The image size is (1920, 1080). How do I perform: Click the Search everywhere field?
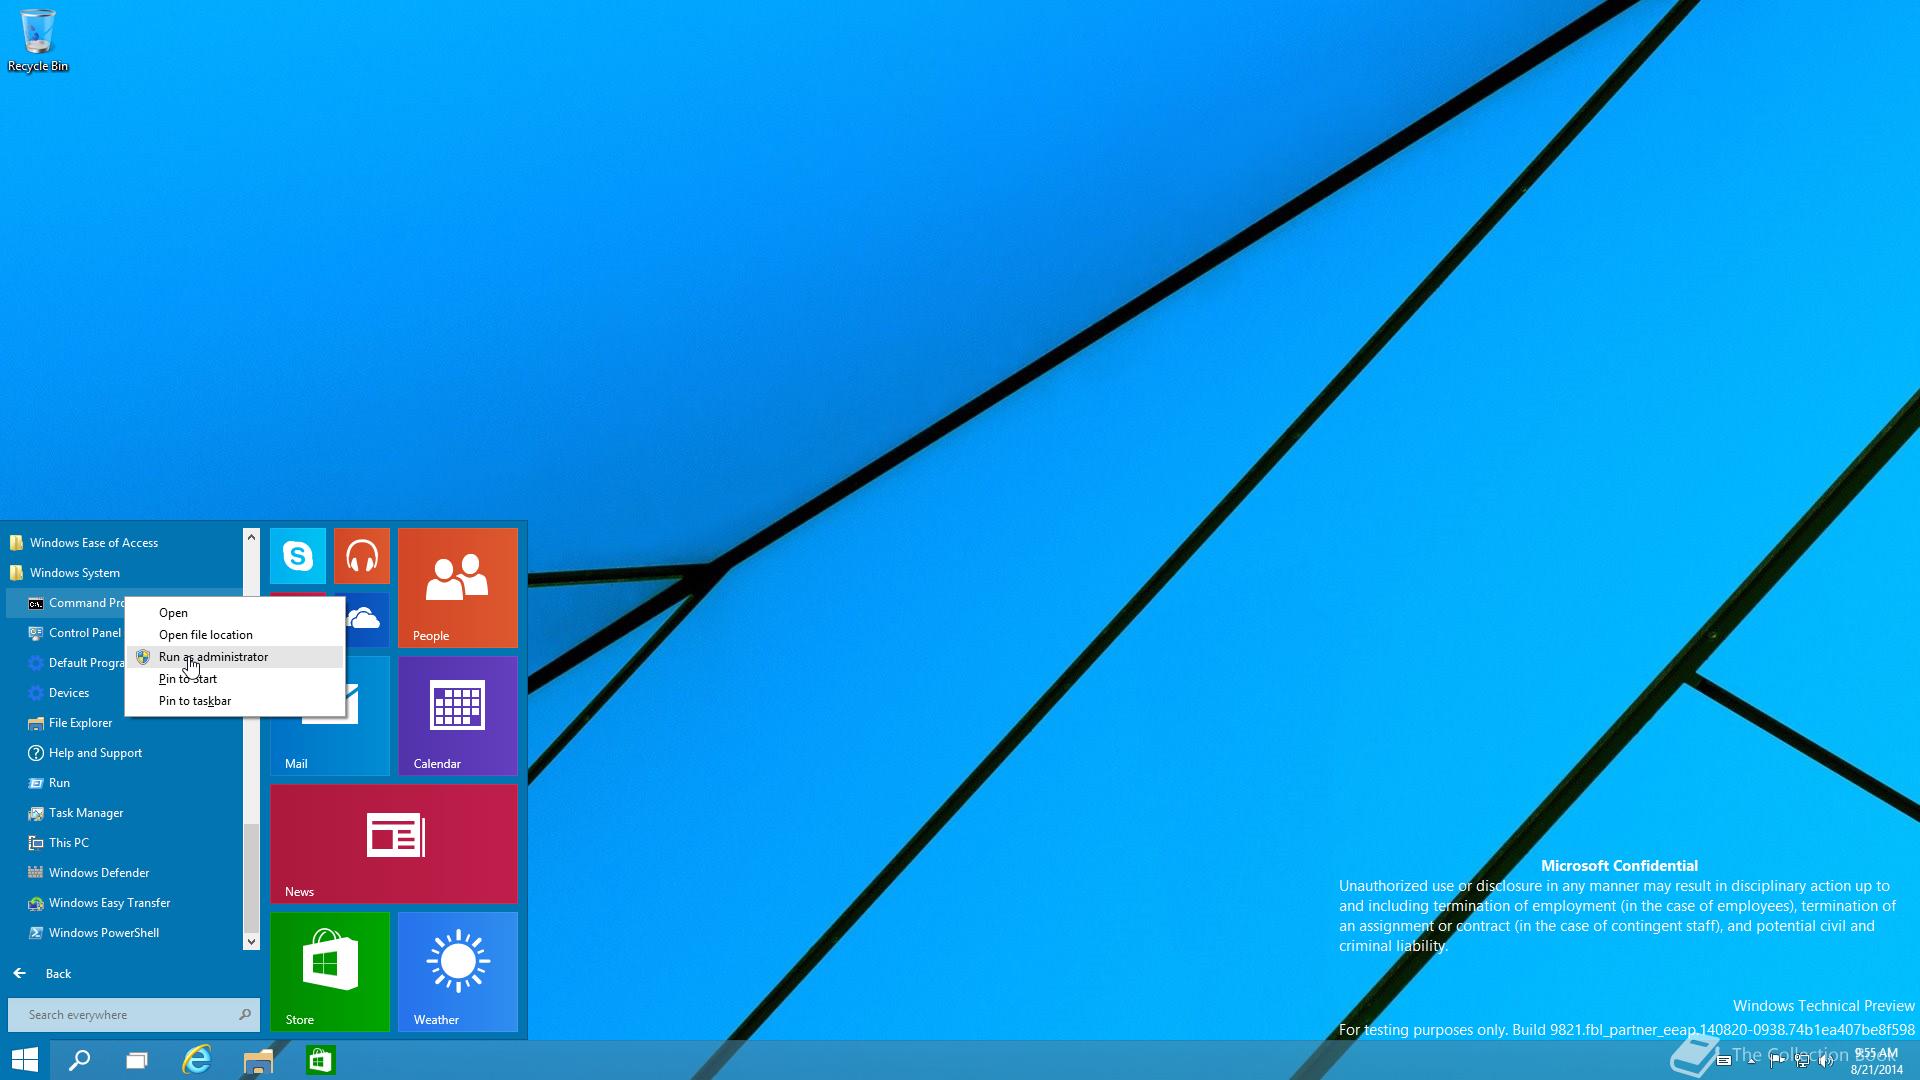pyautogui.click(x=133, y=1014)
